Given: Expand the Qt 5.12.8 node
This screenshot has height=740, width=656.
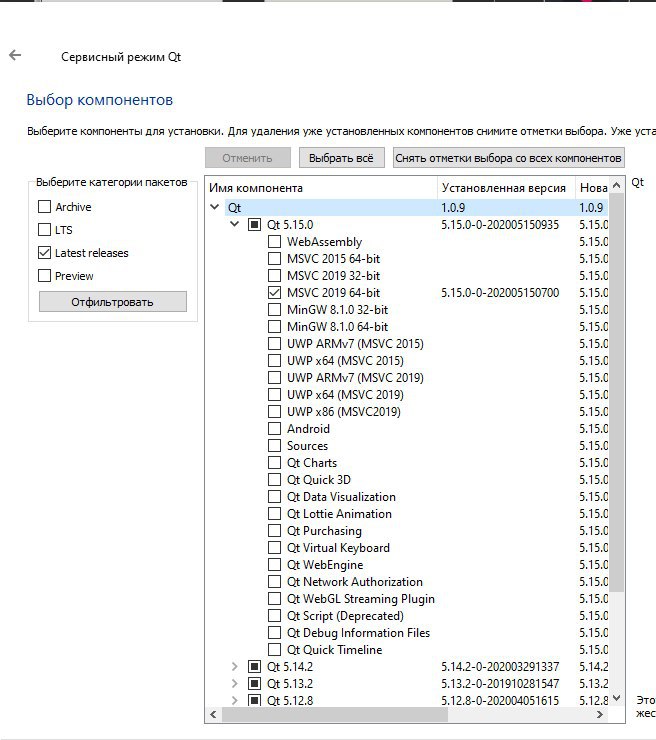Looking at the screenshot, I should 235,700.
